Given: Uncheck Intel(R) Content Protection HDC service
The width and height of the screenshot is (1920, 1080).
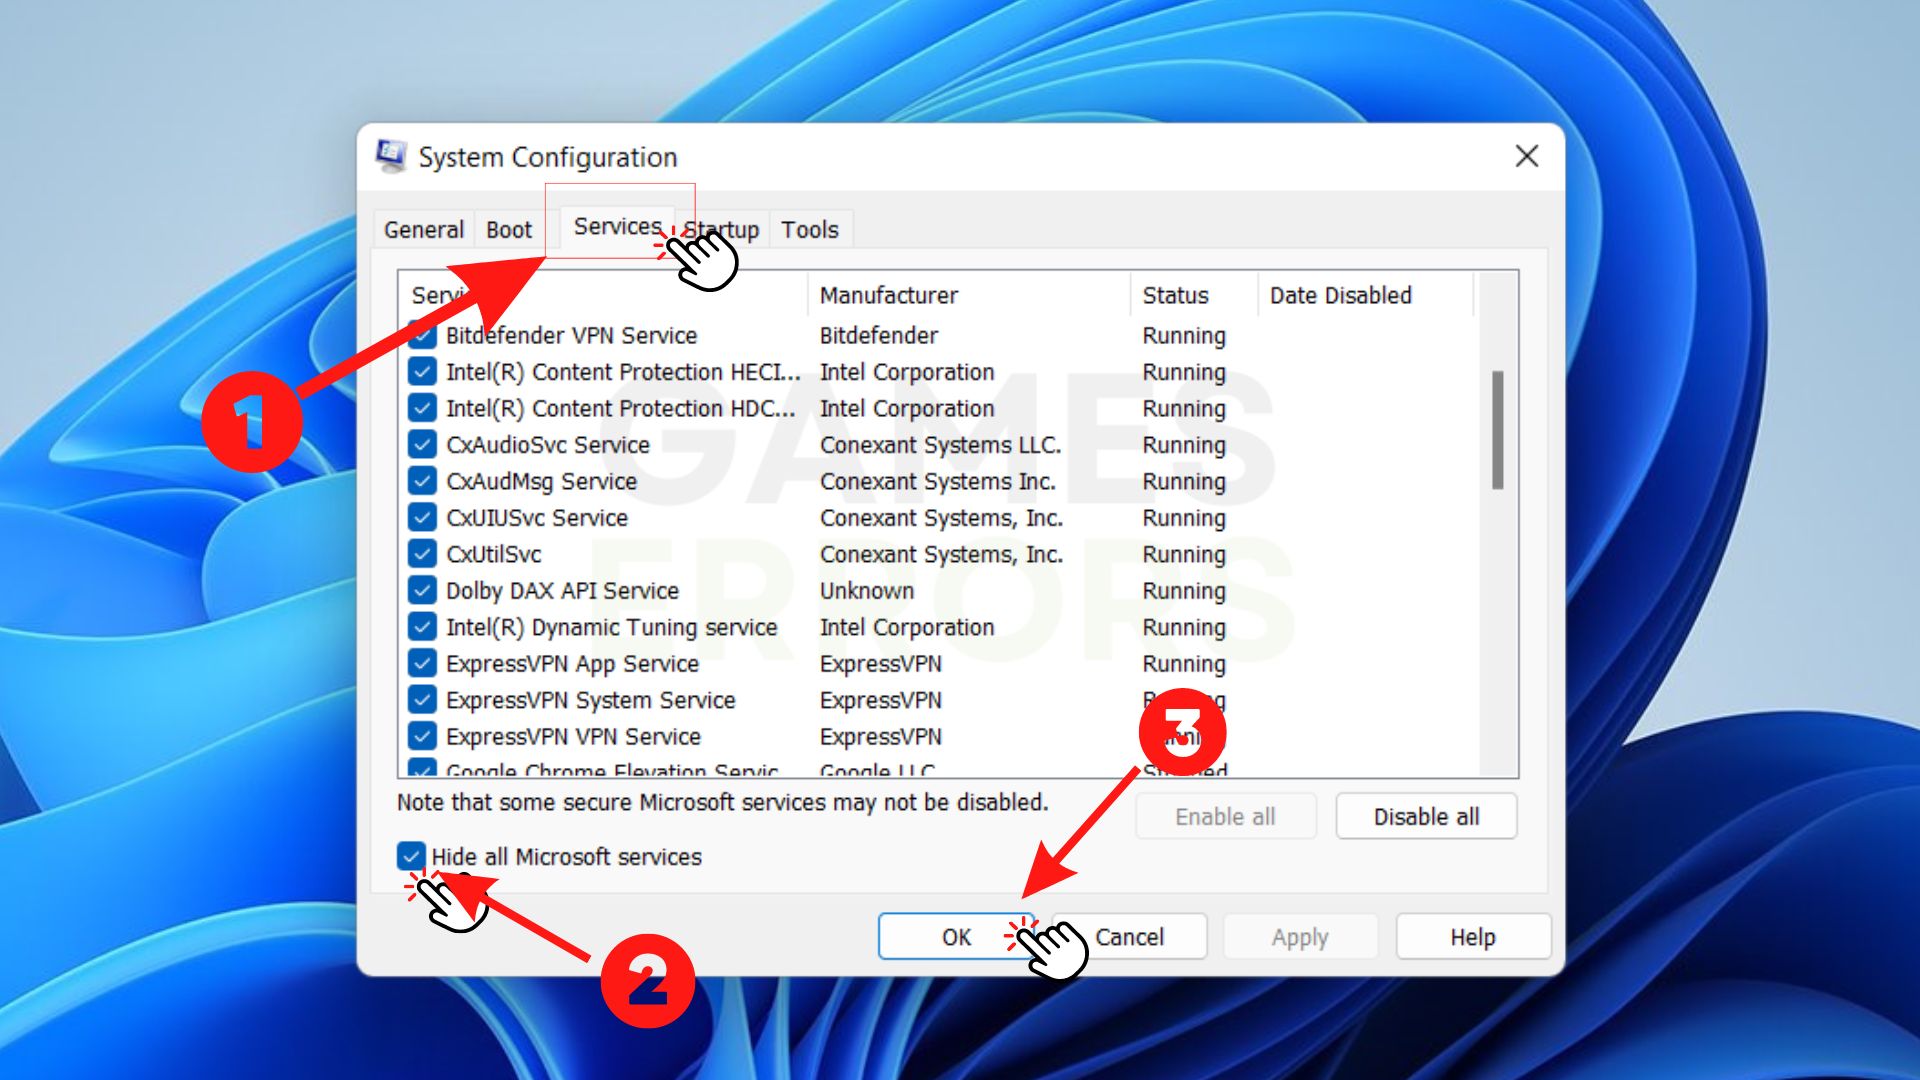Looking at the screenshot, I should 422,408.
